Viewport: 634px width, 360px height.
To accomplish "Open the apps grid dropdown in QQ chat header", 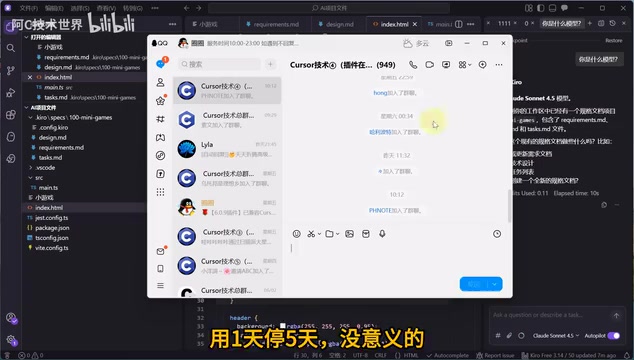I will pos(469,65).
